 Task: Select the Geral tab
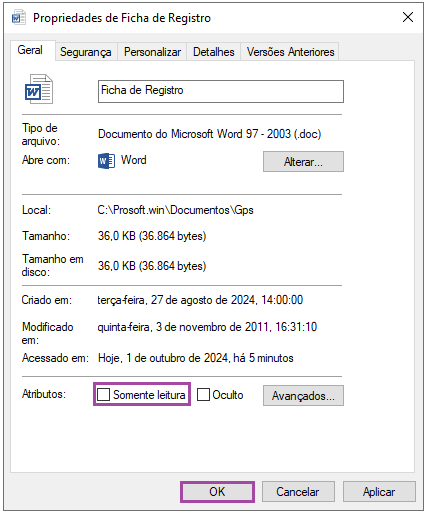(x=30, y=50)
